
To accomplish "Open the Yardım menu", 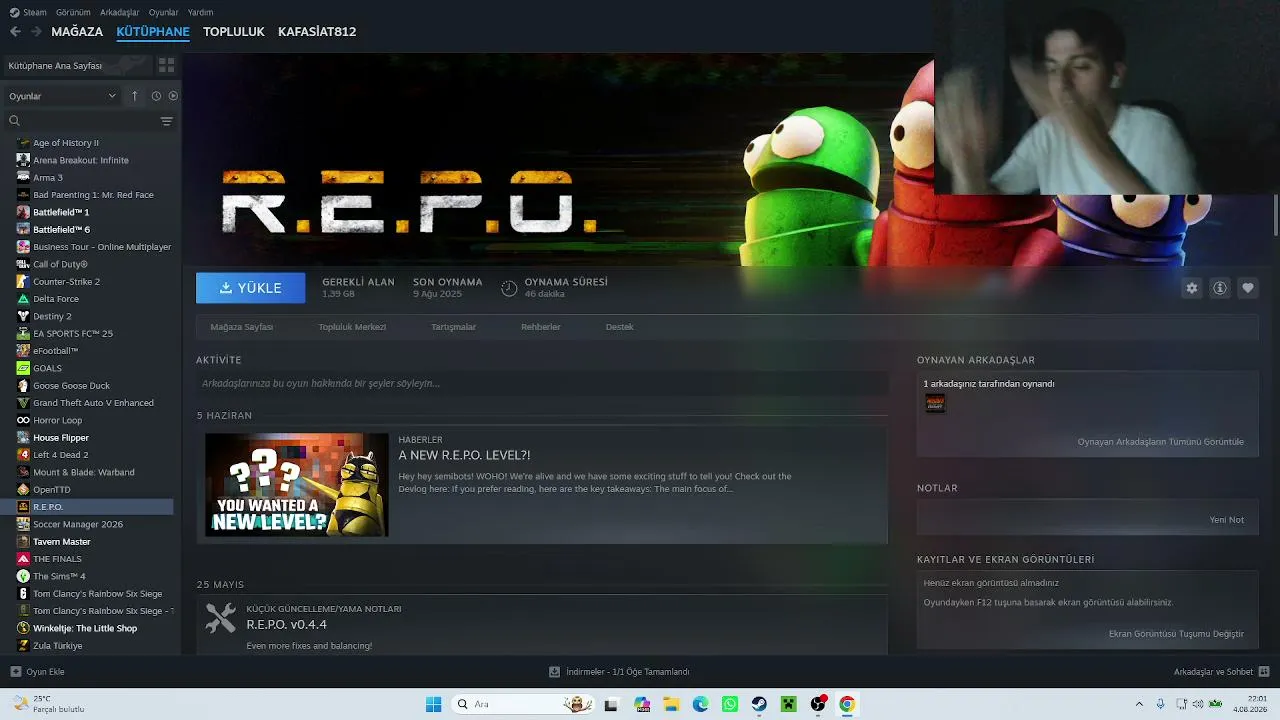I will 200,12.
